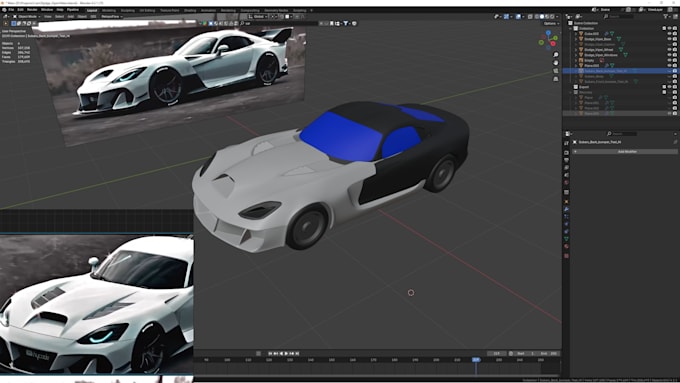Hide Dodge_Viper_Base with its eye icon
The height and width of the screenshot is (383, 680).
click(669, 39)
